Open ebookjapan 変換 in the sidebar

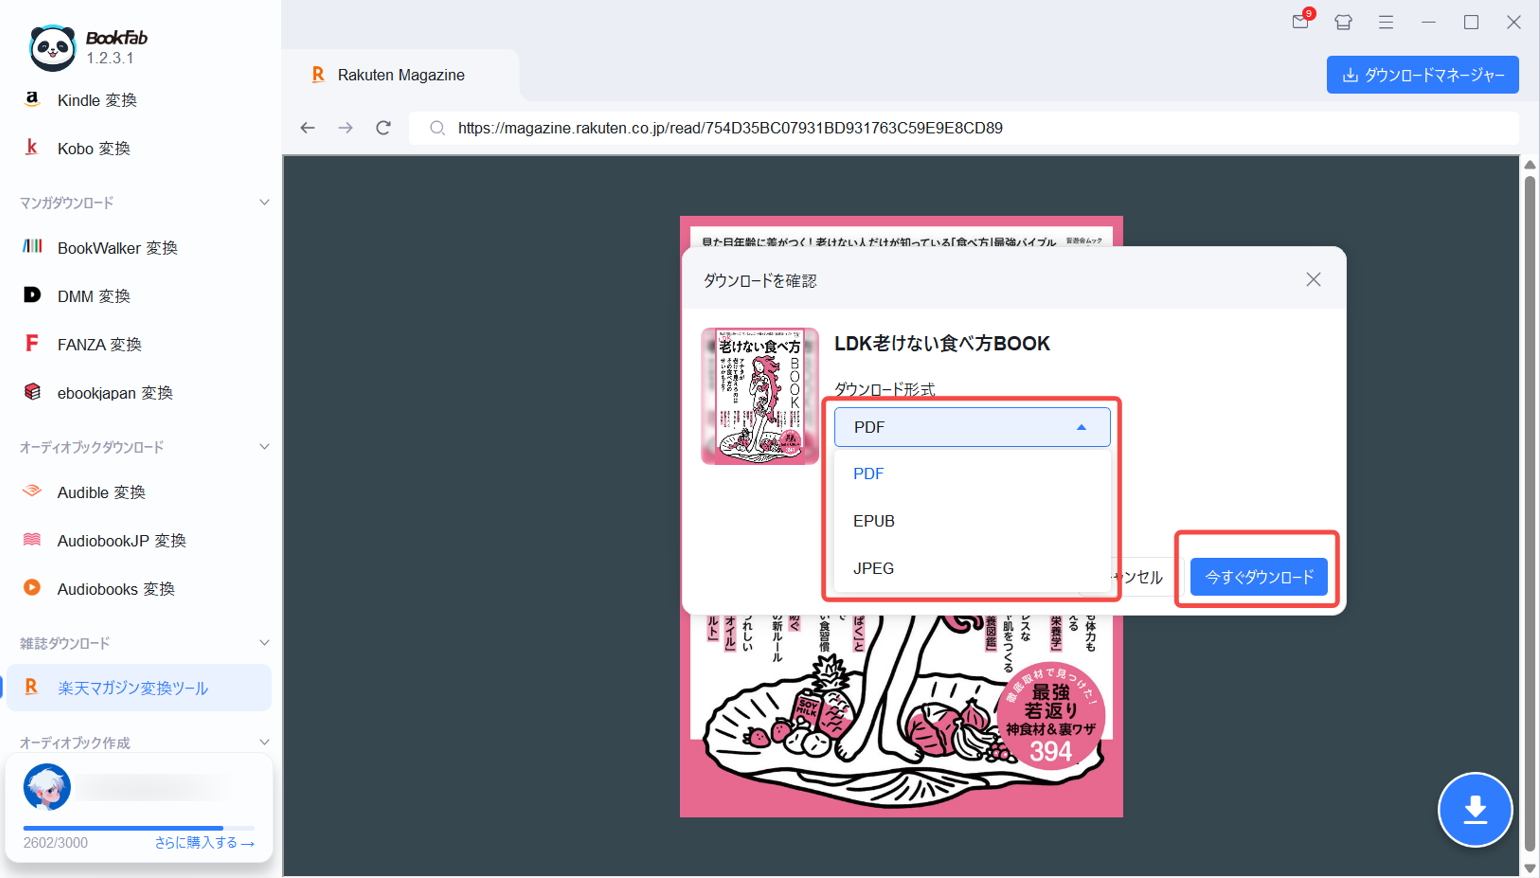click(115, 393)
